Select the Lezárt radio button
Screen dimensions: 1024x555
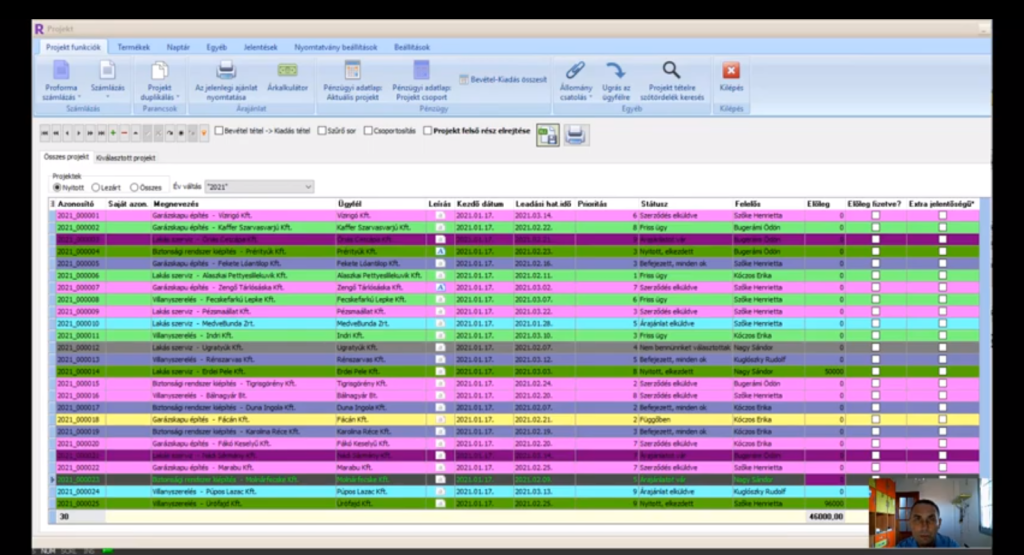[x=96, y=187]
